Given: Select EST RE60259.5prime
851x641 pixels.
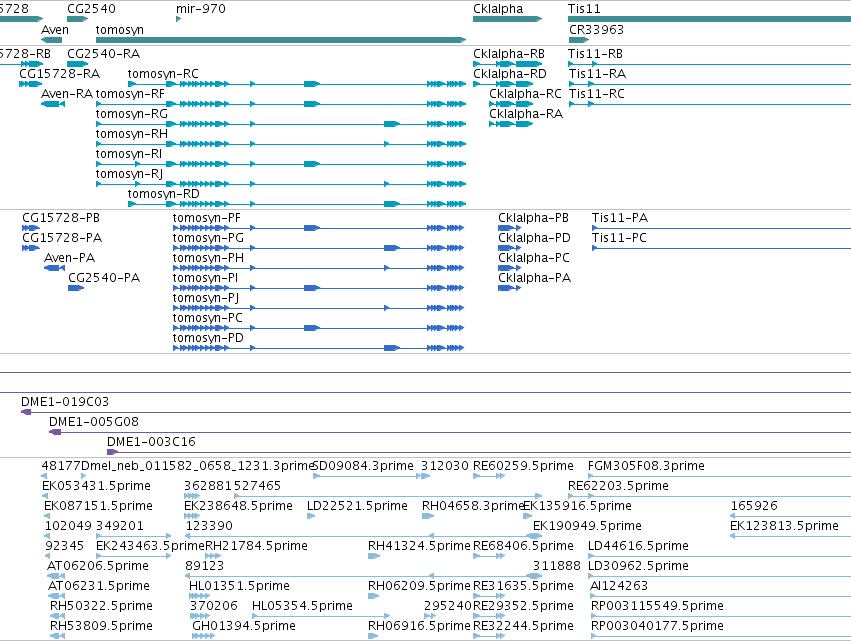Looking at the screenshot, I should [523, 466].
